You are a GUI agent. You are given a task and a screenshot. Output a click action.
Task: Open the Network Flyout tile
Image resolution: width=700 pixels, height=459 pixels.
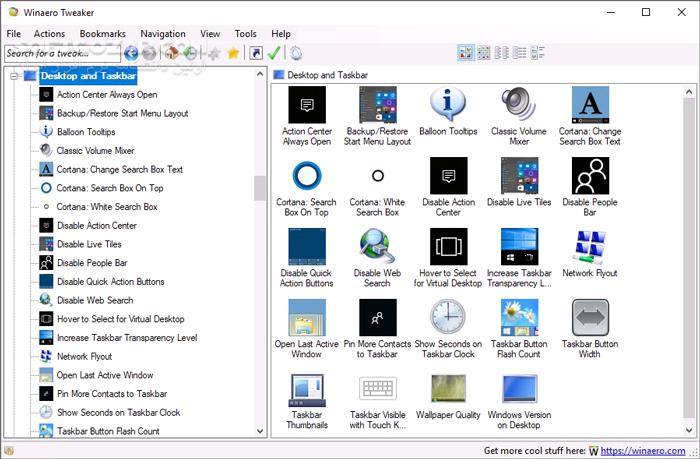coord(590,253)
